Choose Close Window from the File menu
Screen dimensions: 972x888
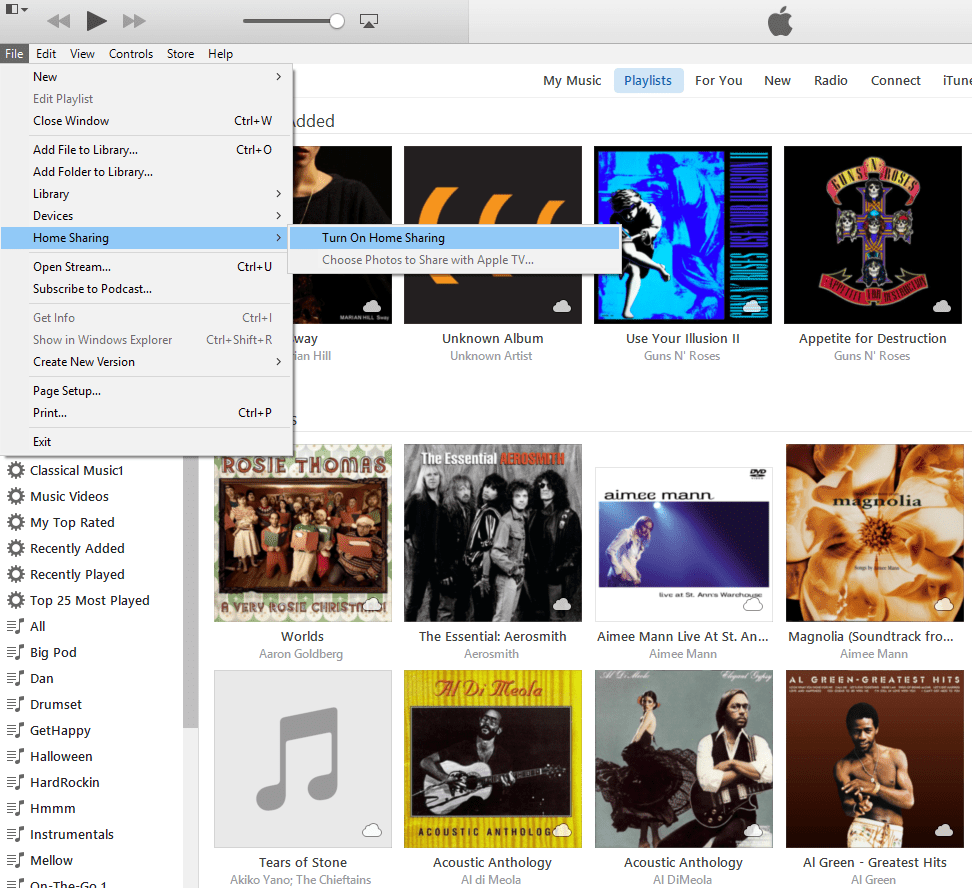coord(146,121)
